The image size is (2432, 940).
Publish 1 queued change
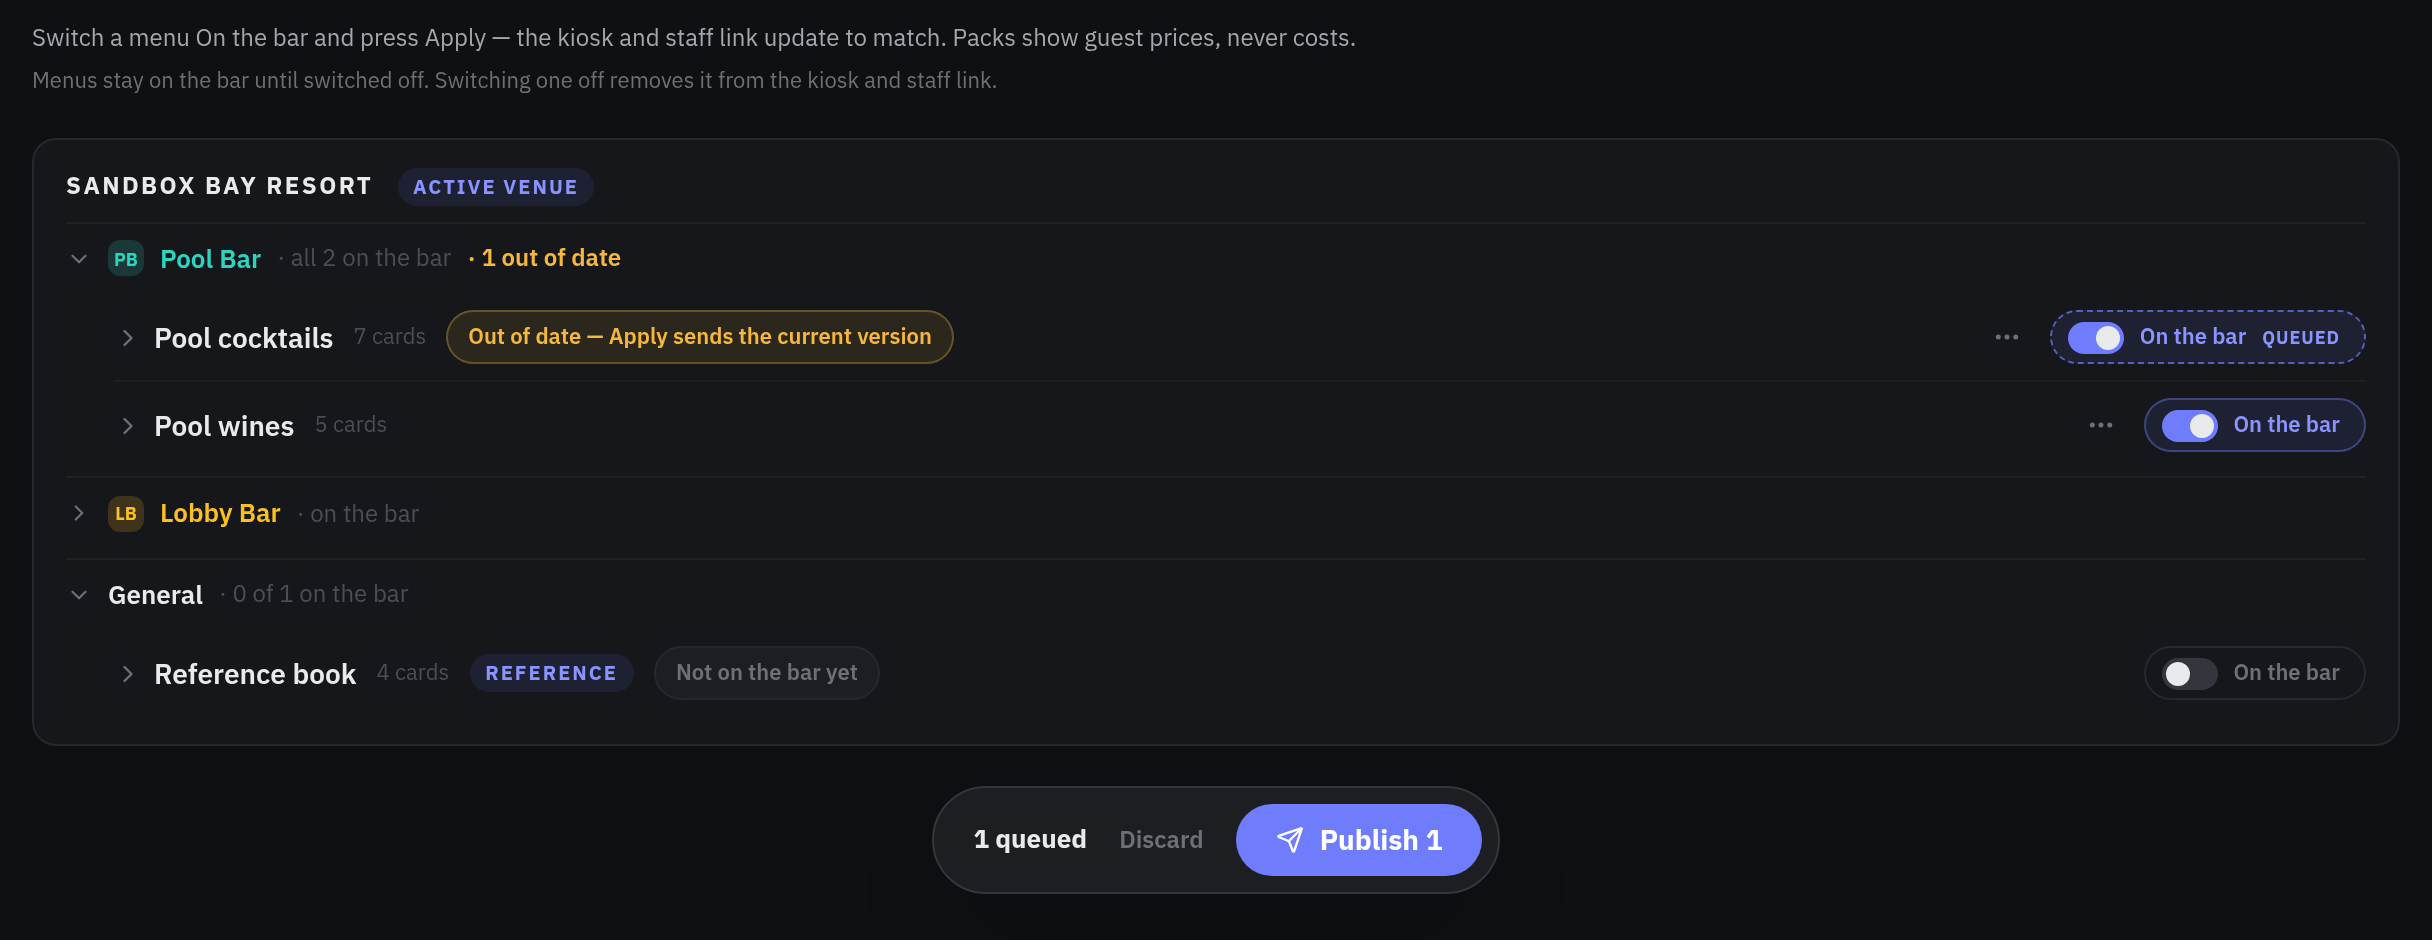[1358, 840]
